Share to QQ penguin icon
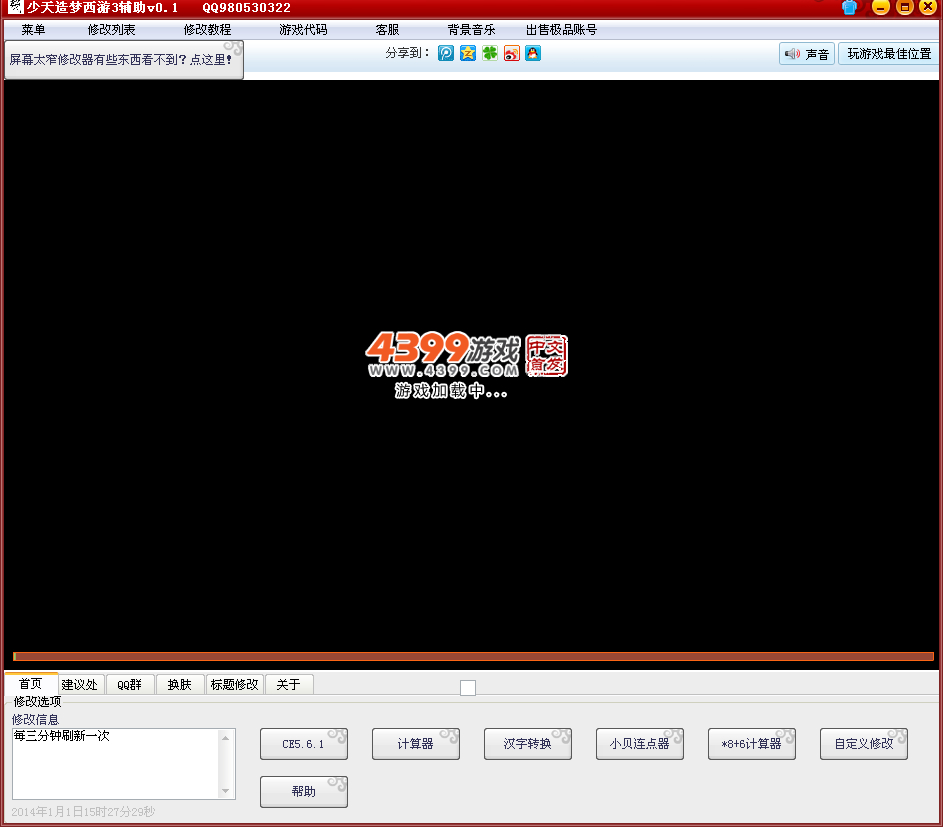 point(533,53)
